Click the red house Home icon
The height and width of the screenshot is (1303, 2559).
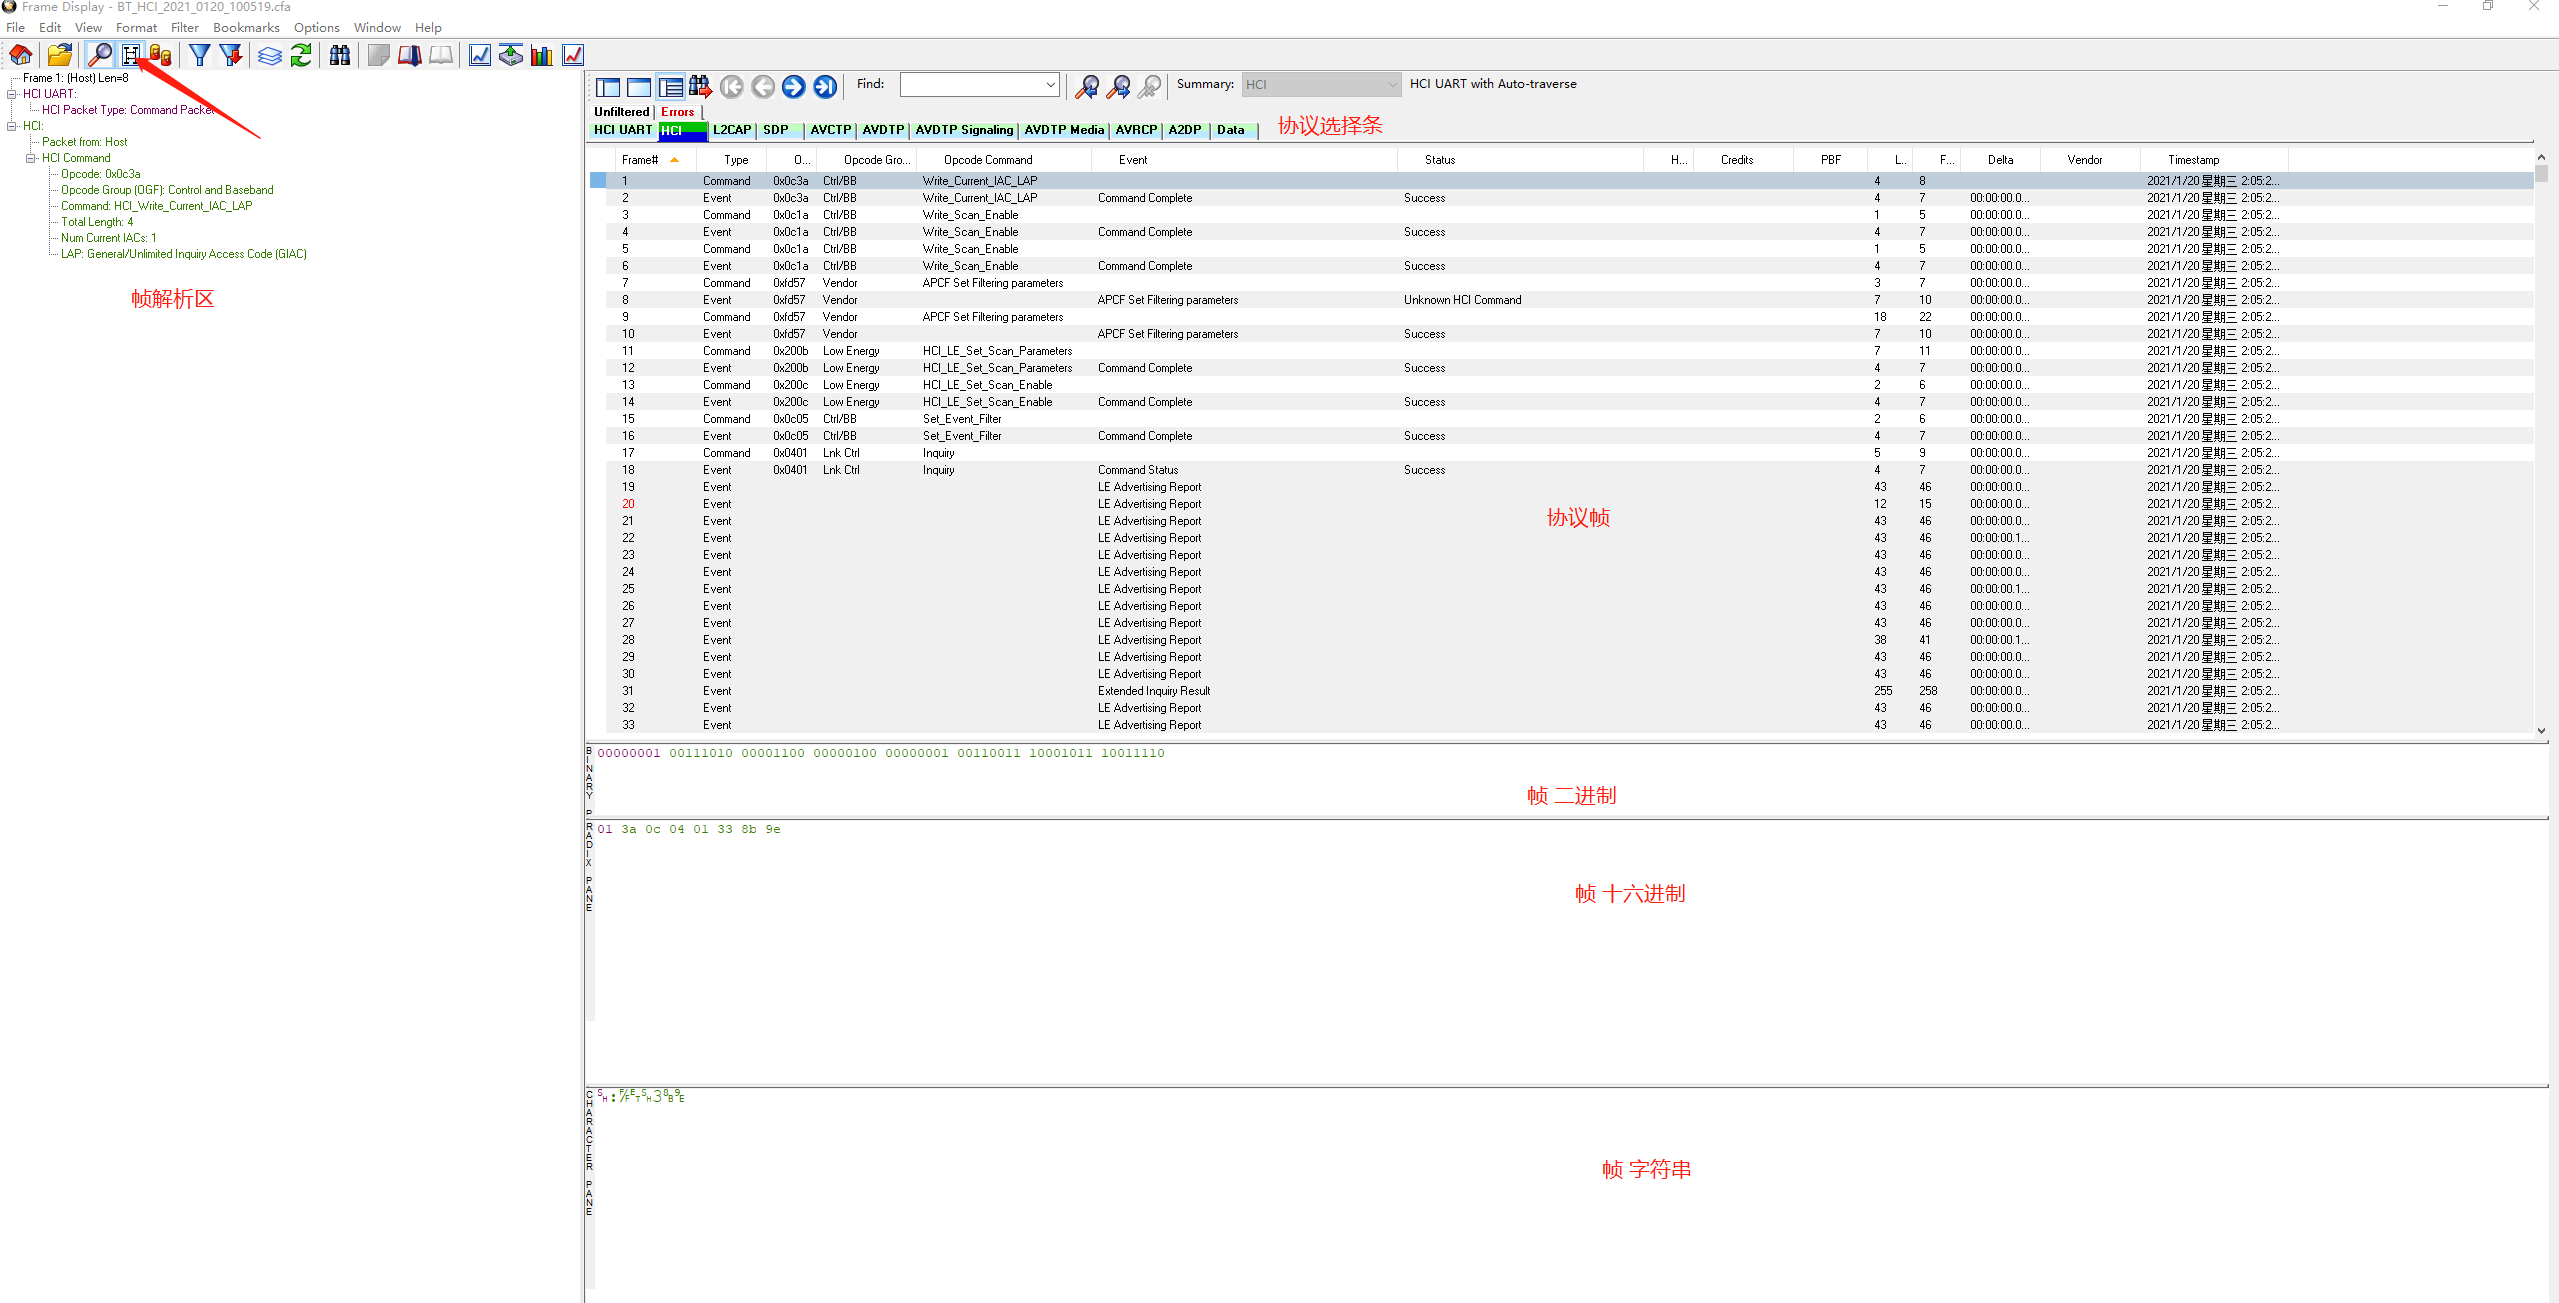21,55
